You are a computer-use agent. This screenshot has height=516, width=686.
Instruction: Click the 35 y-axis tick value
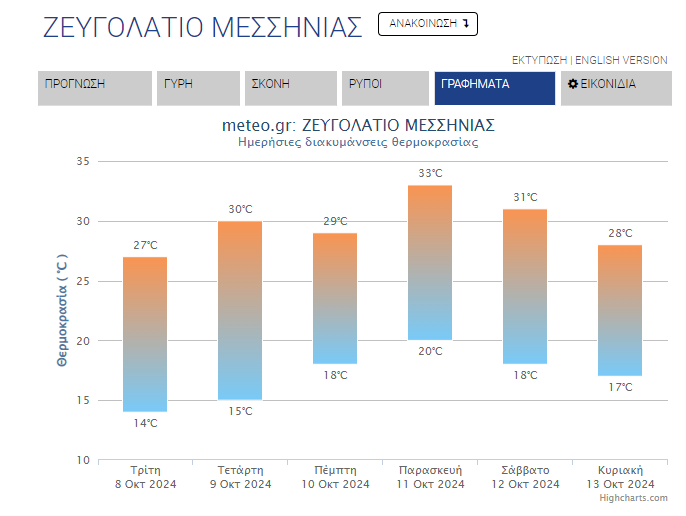click(83, 161)
